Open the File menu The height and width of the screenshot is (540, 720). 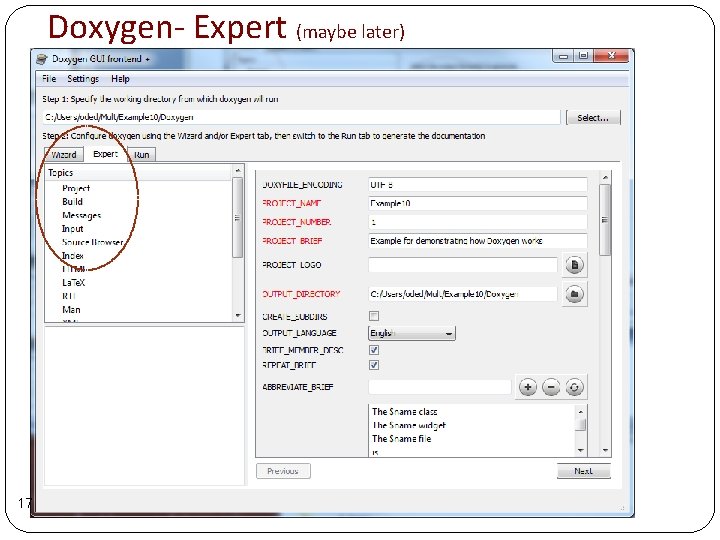coord(49,79)
